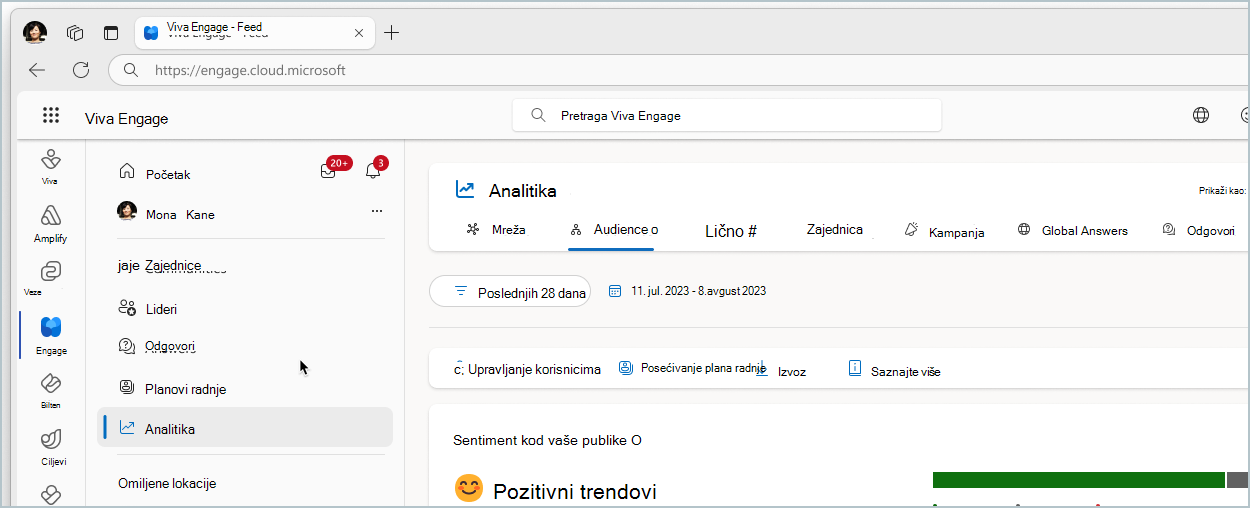Toggle vertical tabs icon in browser
This screenshot has width=1250, height=508.
pyautogui.click(x=111, y=33)
